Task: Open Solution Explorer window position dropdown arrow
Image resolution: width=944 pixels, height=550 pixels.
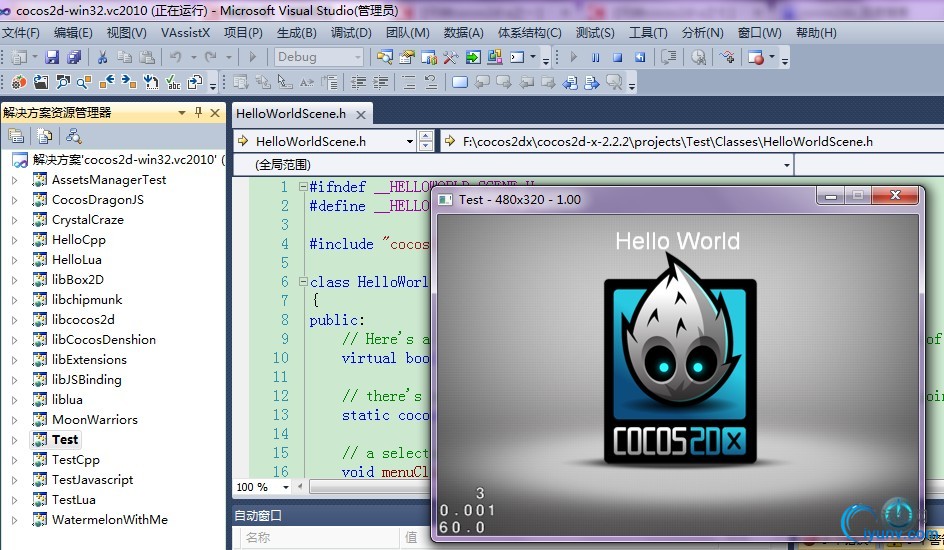Action: click(181, 113)
